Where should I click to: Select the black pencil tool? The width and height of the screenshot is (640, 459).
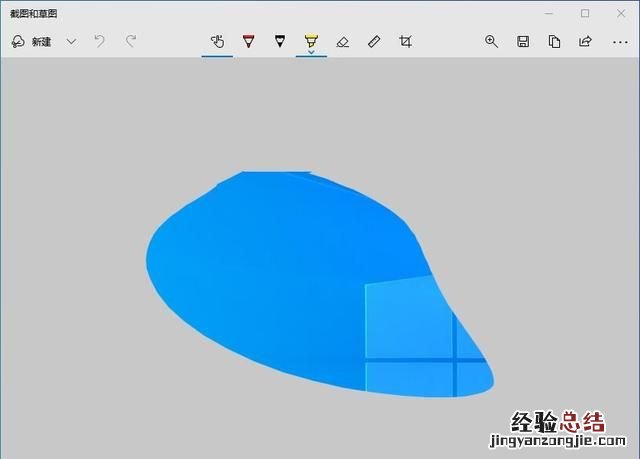(280, 41)
